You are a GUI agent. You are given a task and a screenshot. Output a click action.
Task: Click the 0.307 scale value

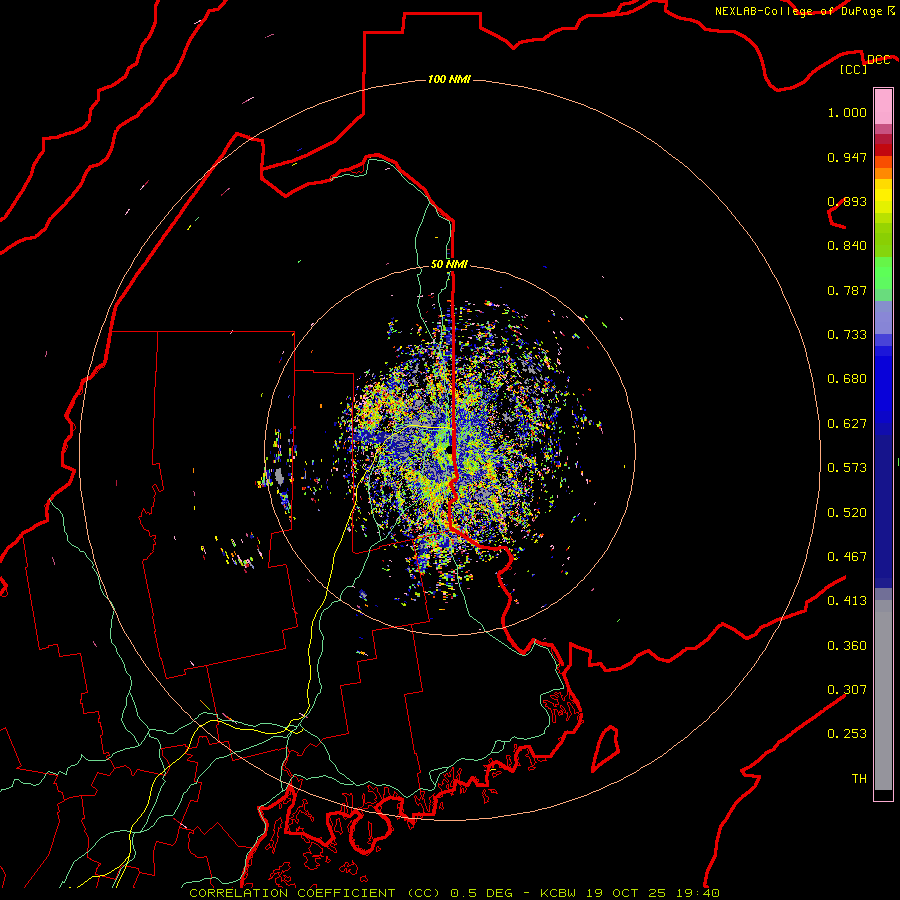pyautogui.click(x=847, y=690)
